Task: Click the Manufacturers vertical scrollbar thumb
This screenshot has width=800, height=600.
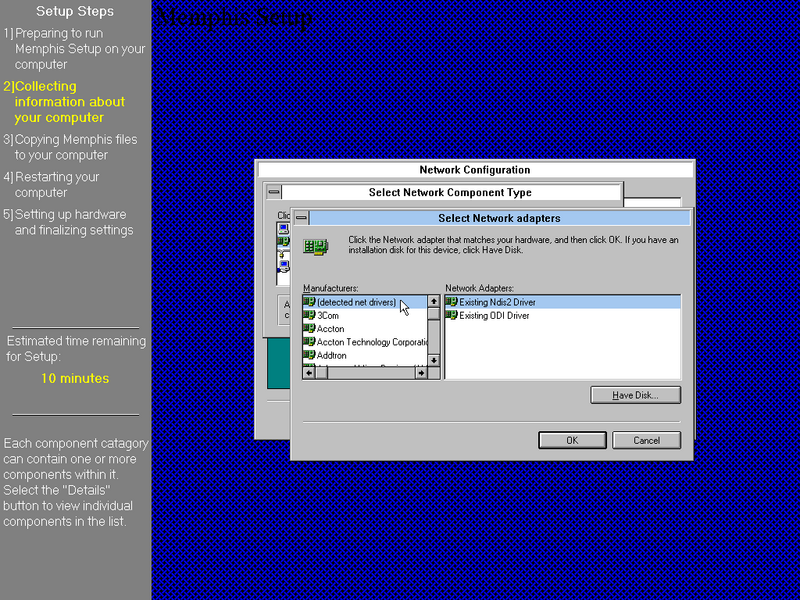Action: tap(434, 313)
